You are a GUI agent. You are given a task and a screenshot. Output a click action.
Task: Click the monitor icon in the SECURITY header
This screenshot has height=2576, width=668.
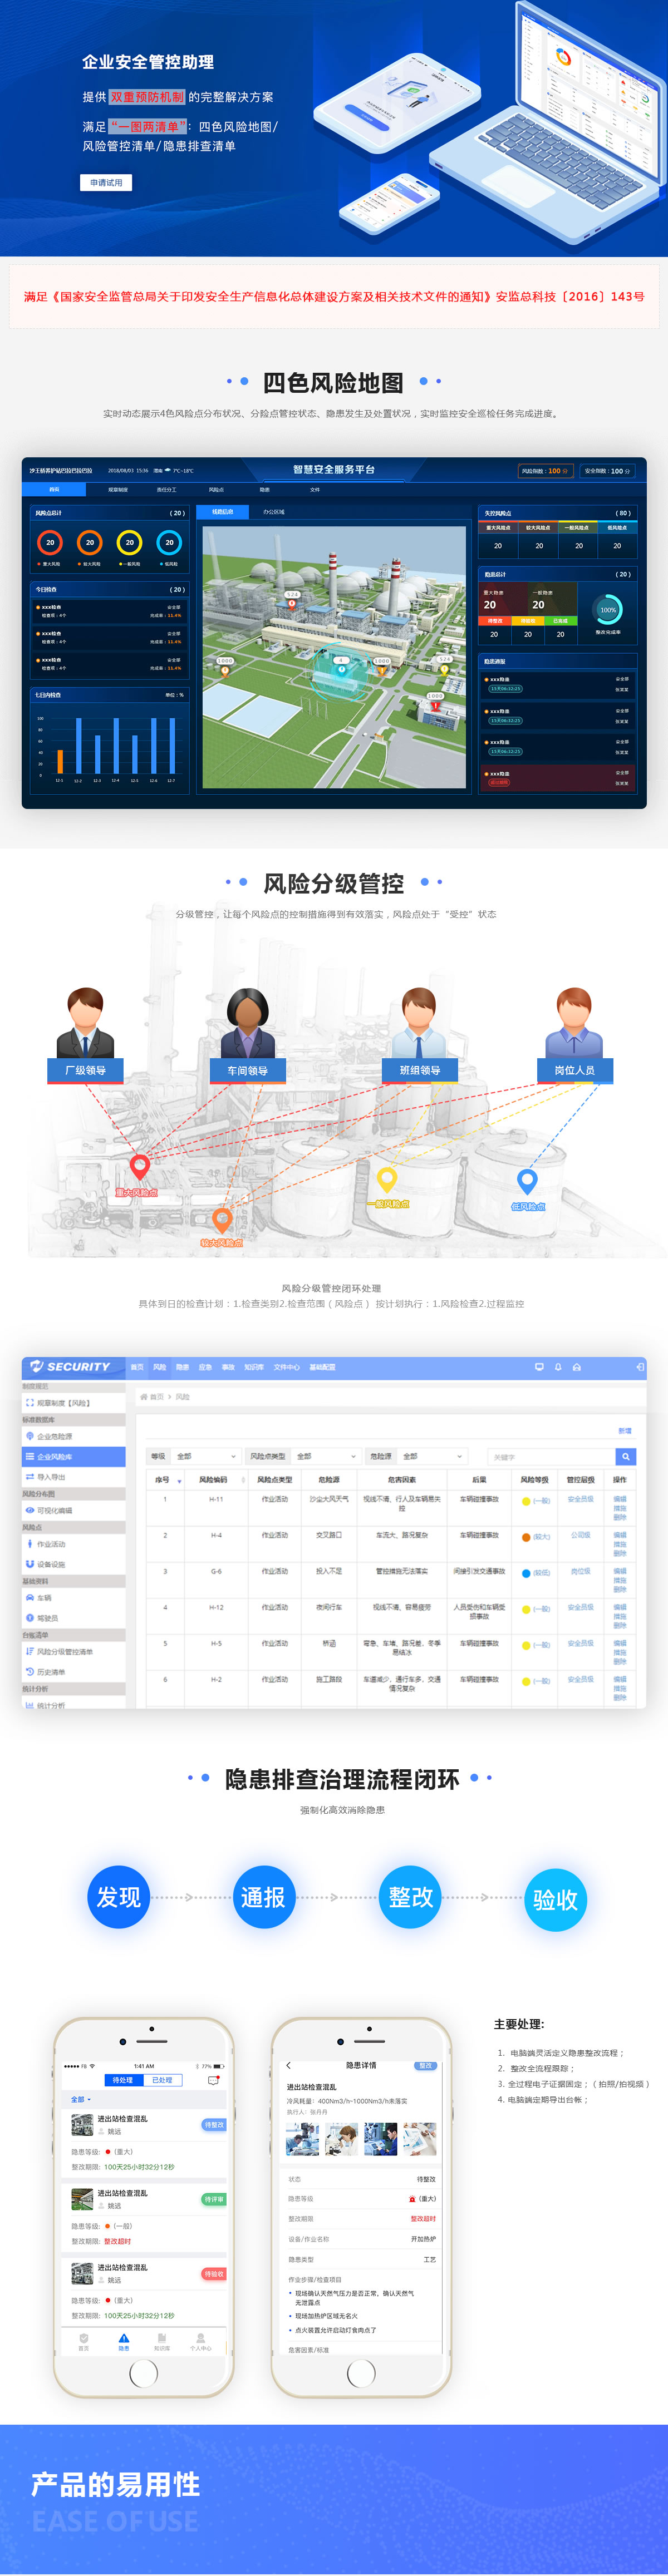(539, 1366)
